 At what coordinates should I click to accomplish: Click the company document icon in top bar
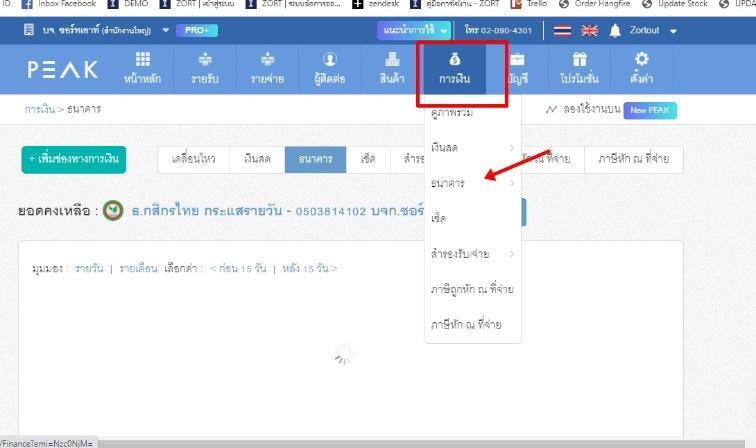coord(29,30)
